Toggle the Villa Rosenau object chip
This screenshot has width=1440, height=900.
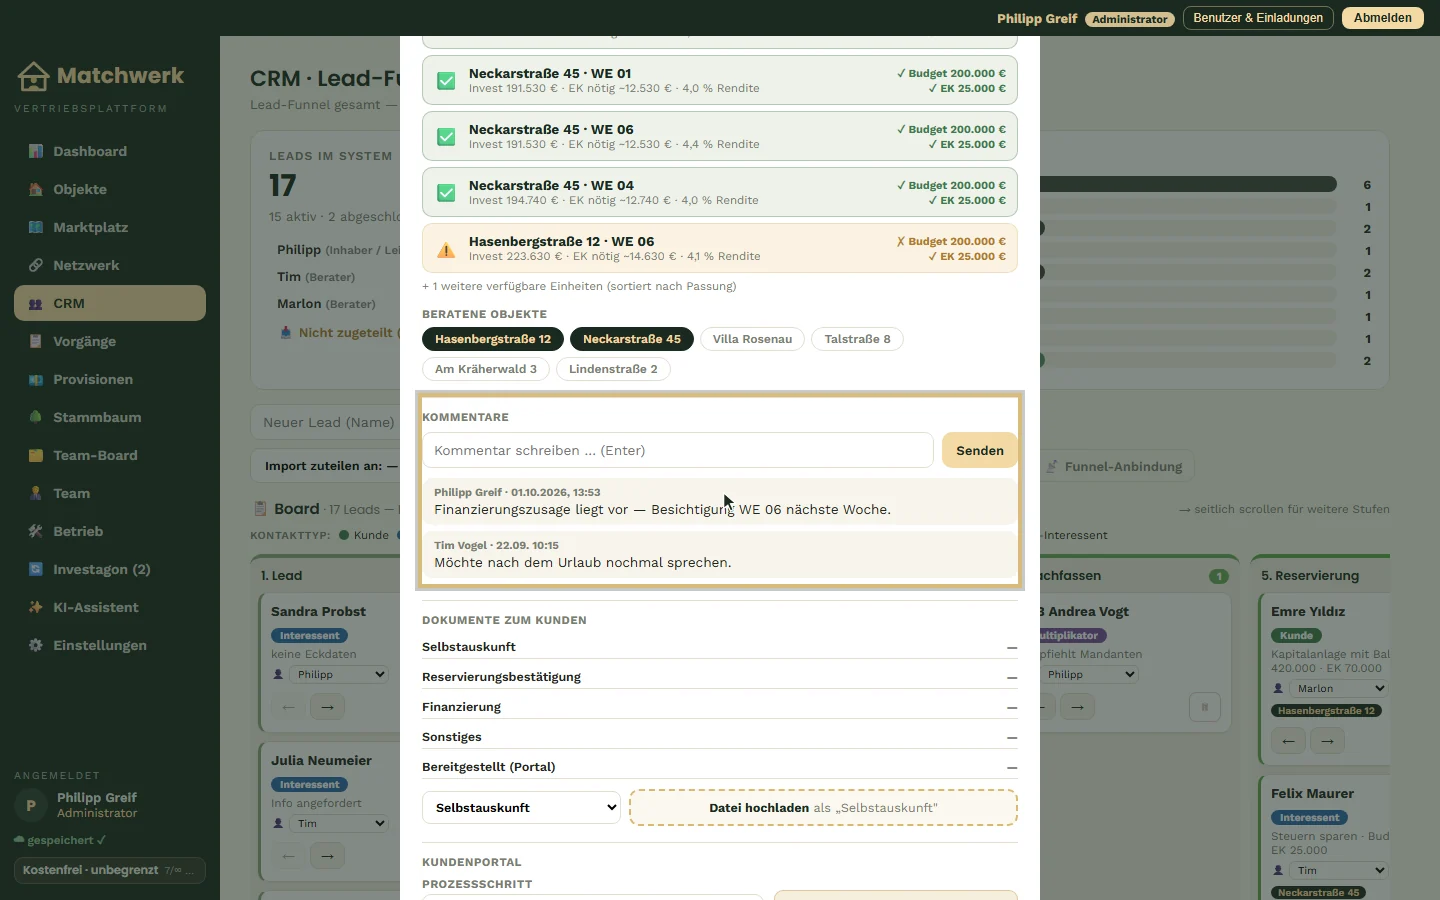coord(752,339)
